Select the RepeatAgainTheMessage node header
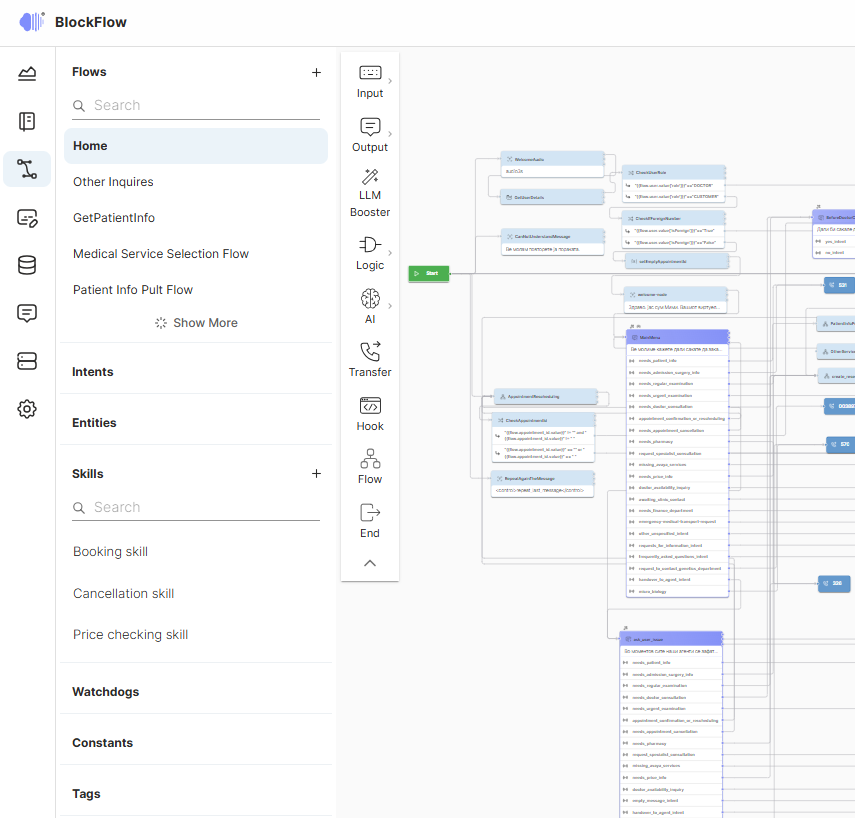The height and width of the screenshot is (818, 855). [542, 478]
